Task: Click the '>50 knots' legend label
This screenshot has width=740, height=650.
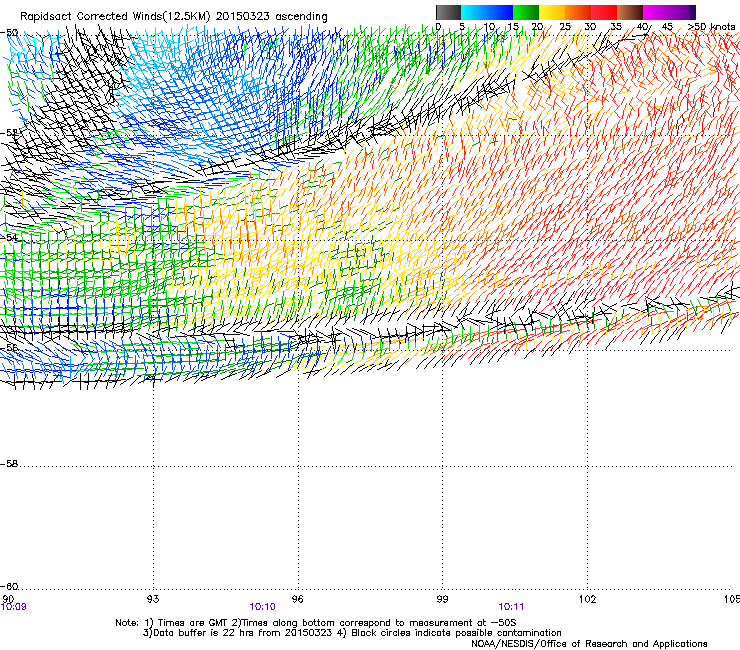Action: click(712, 26)
